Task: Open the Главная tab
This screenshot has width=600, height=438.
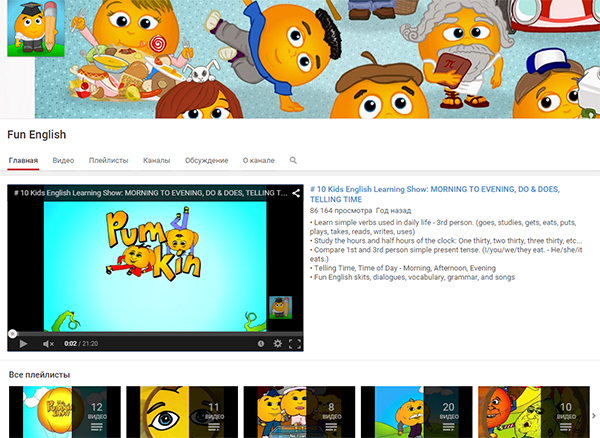Action: (23, 160)
